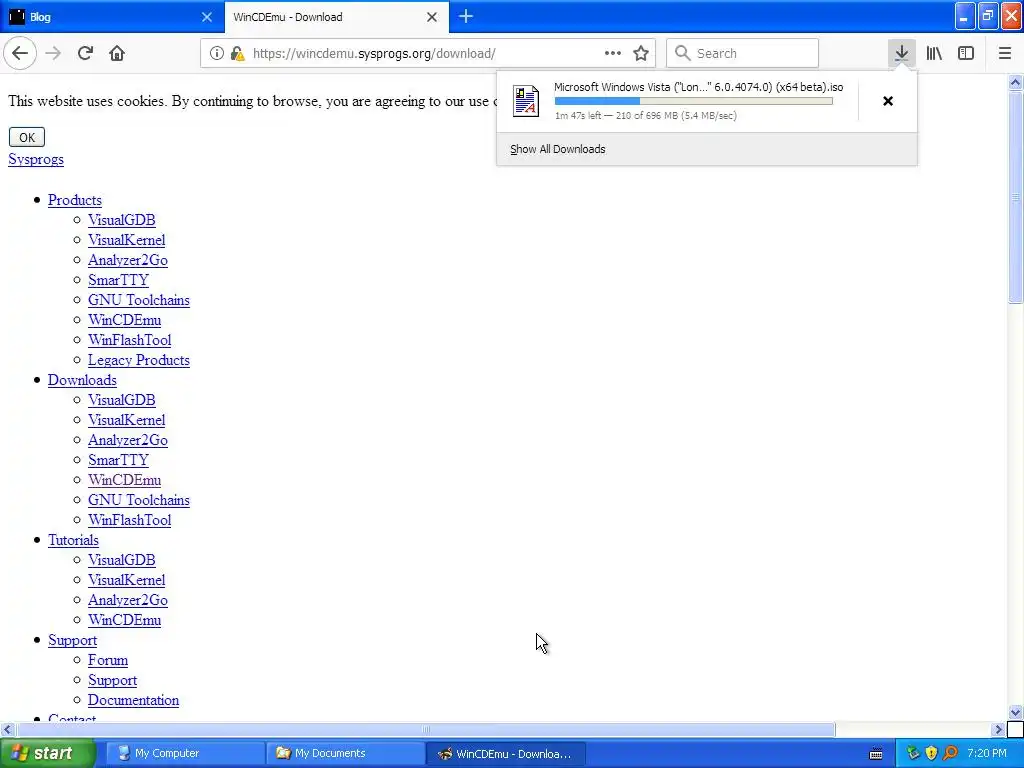Viewport: 1024px width, 768px height.
Task: Accept cookies with the OK button
Action: (x=27, y=137)
